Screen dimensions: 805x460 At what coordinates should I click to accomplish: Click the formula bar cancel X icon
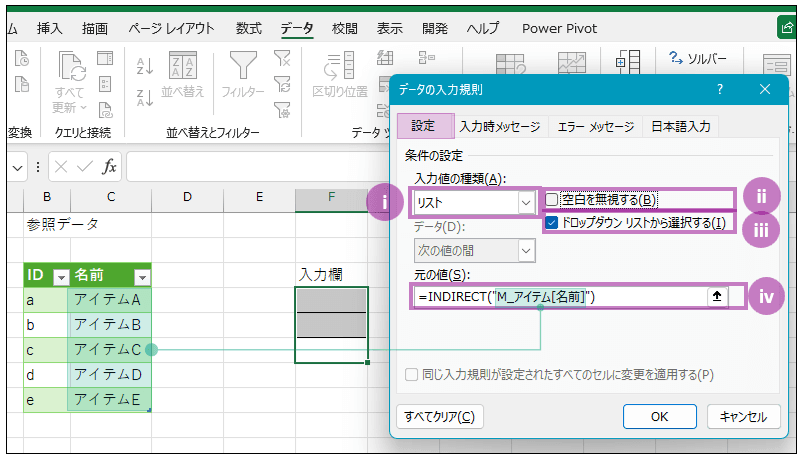click(x=61, y=167)
